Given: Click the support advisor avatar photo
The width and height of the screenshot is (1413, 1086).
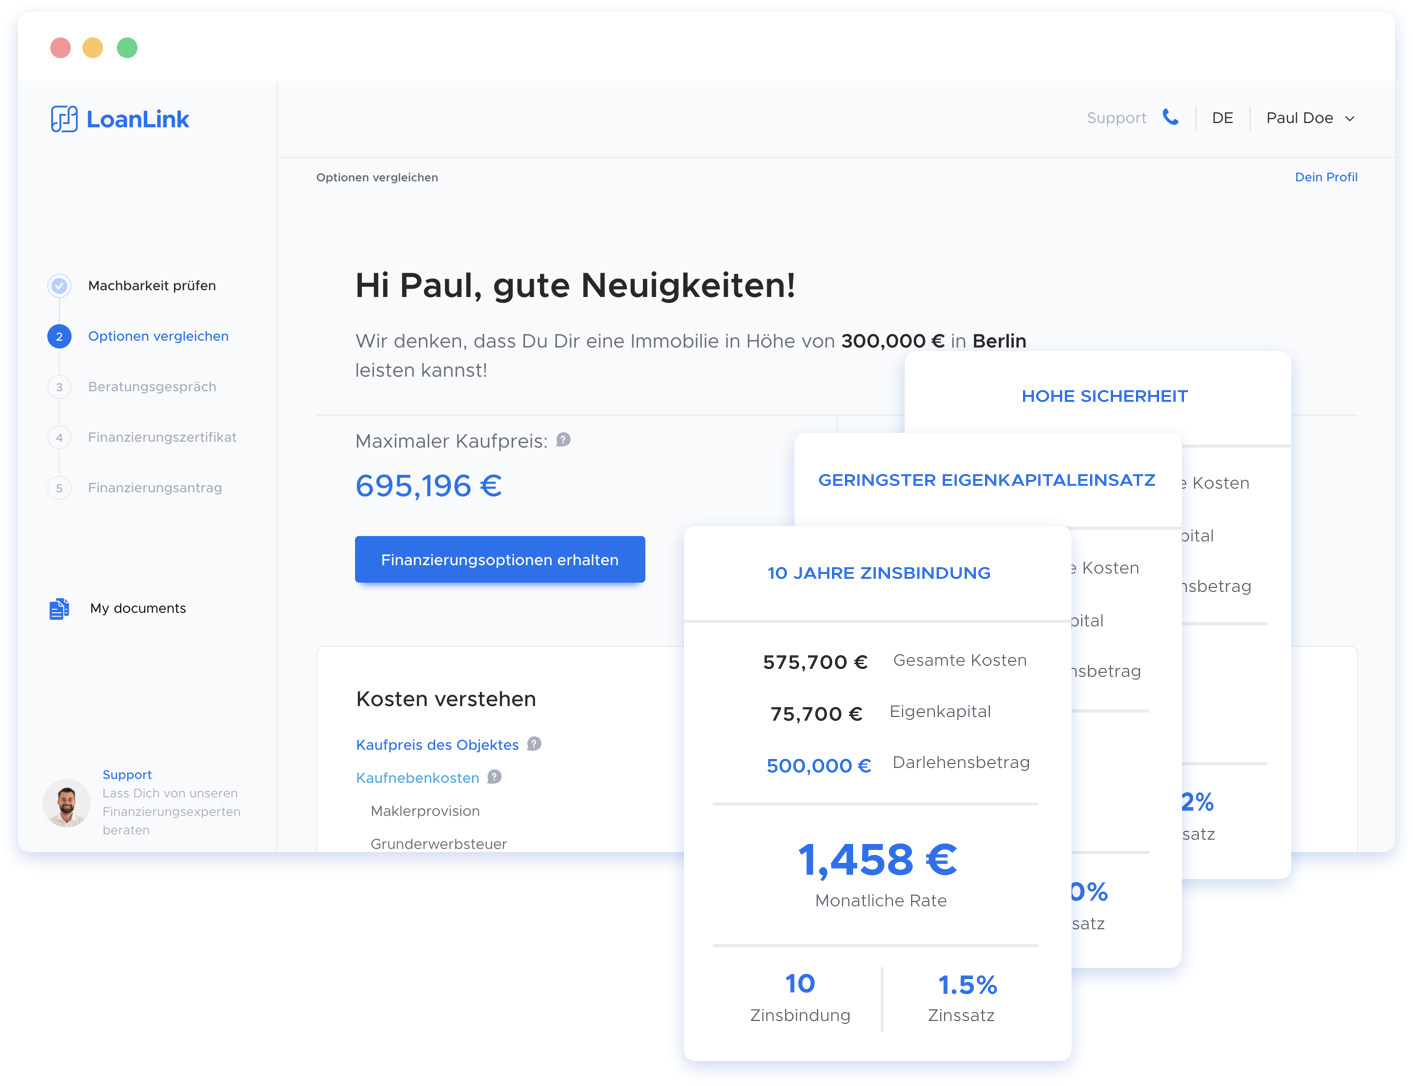Looking at the screenshot, I should tap(67, 803).
